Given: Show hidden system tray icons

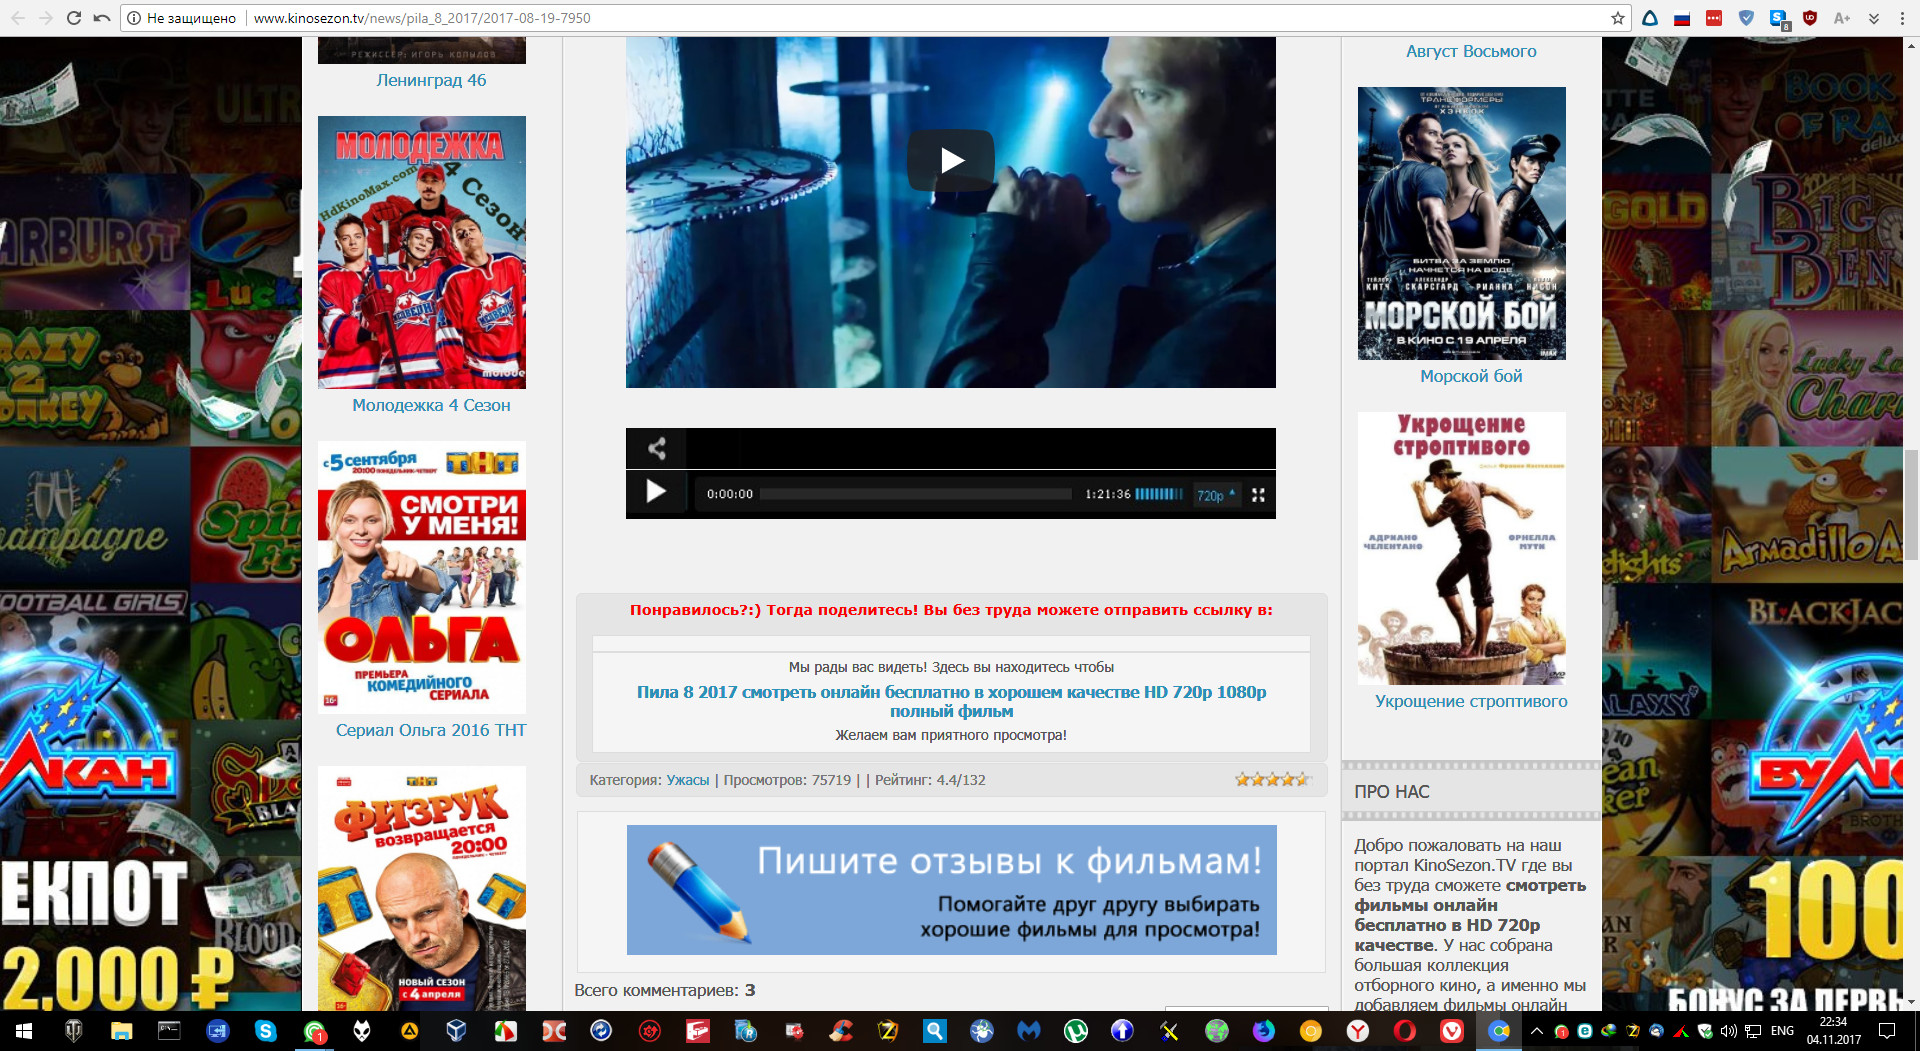Looking at the screenshot, I should [1537, 1031].
